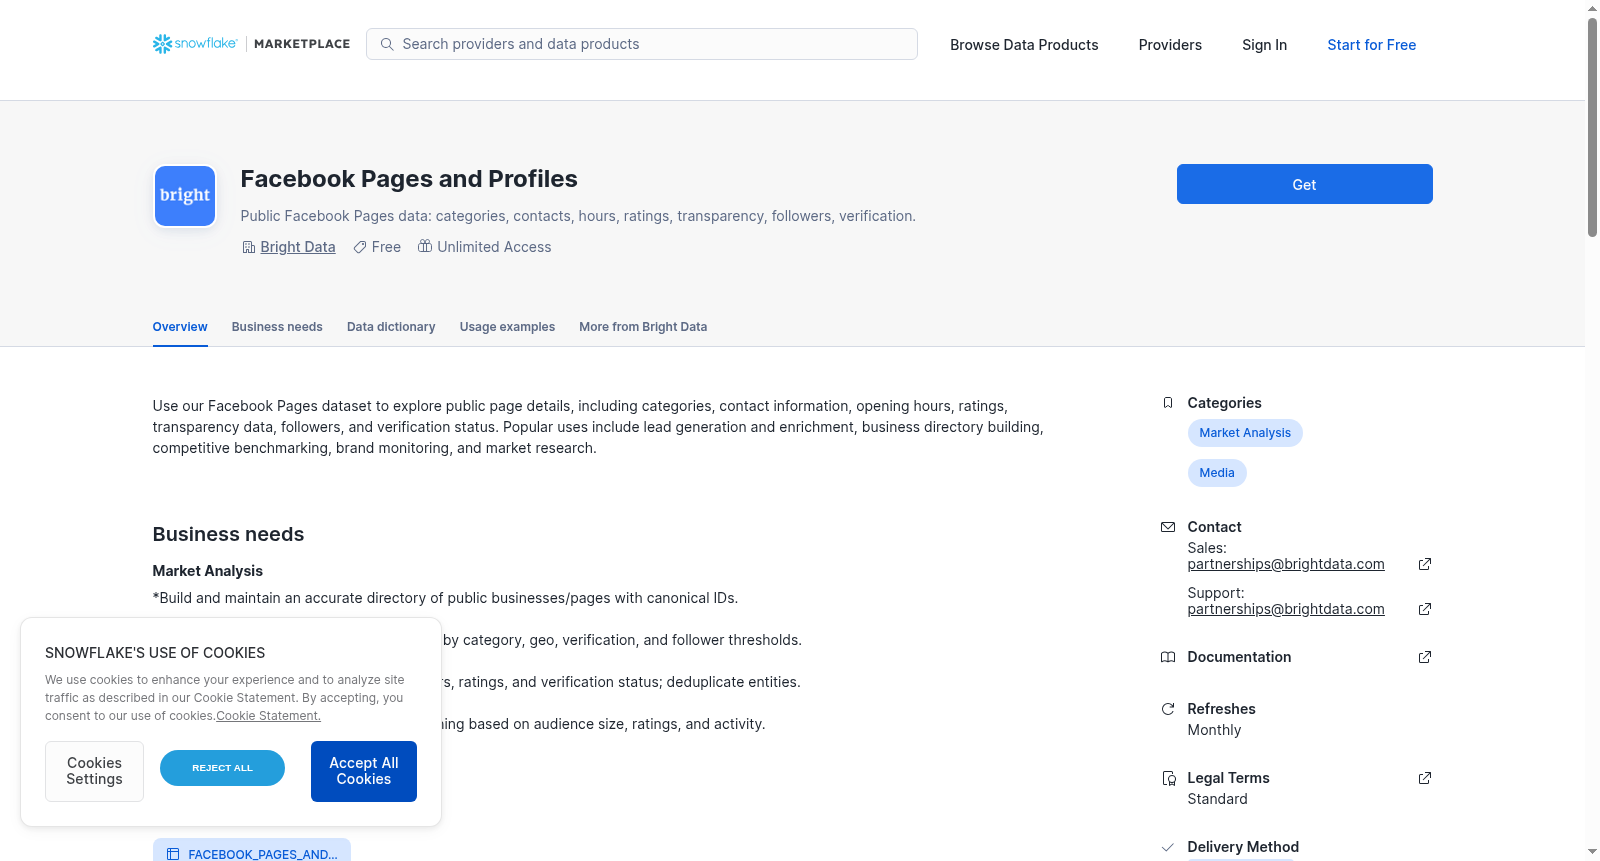1600x861 pixels.
Task: Click the "Facebook Pages and Profiles" title
Action: pyautogui.click(x=409, y=179)
